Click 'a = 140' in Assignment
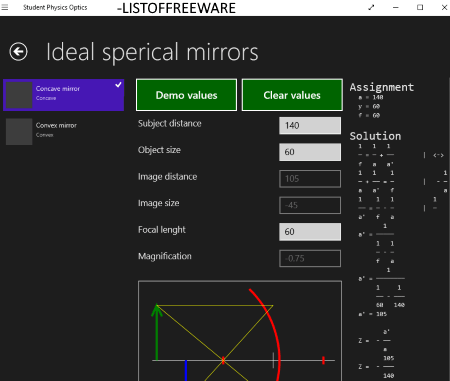Screen dimensions: 450x381 tap(371, 97)
